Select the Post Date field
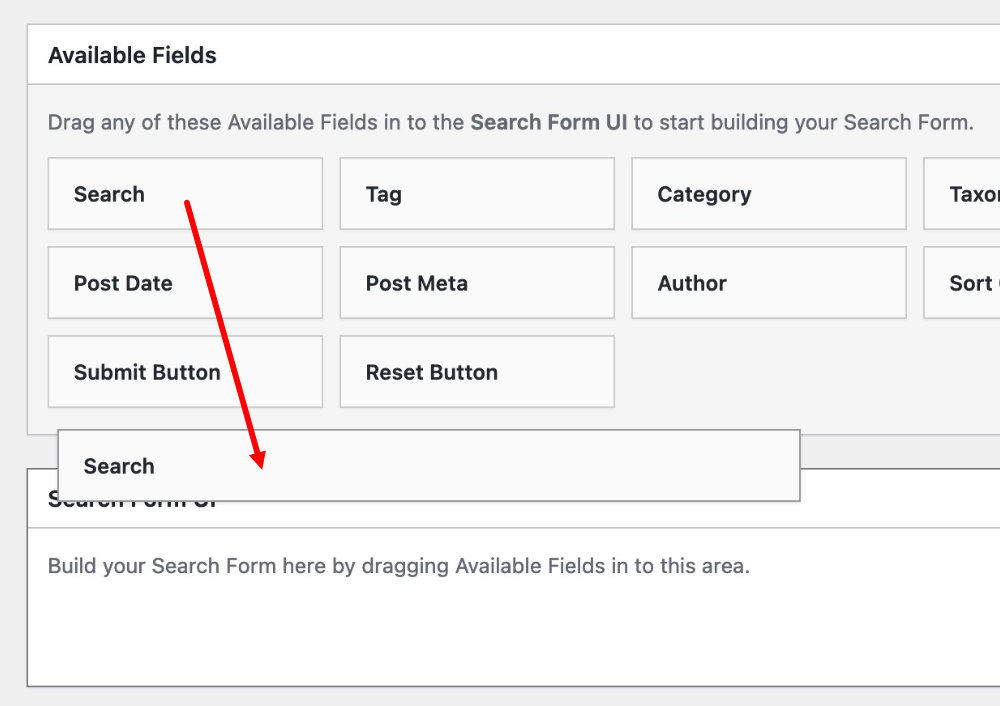The width and height of the screenshot is (1000, 706). coord(184,283)
